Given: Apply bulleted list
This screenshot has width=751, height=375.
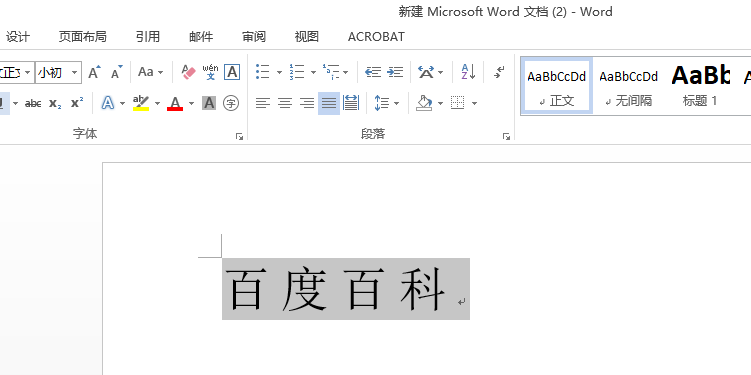Looking at the screenshot, I should [x=262, y=72].
